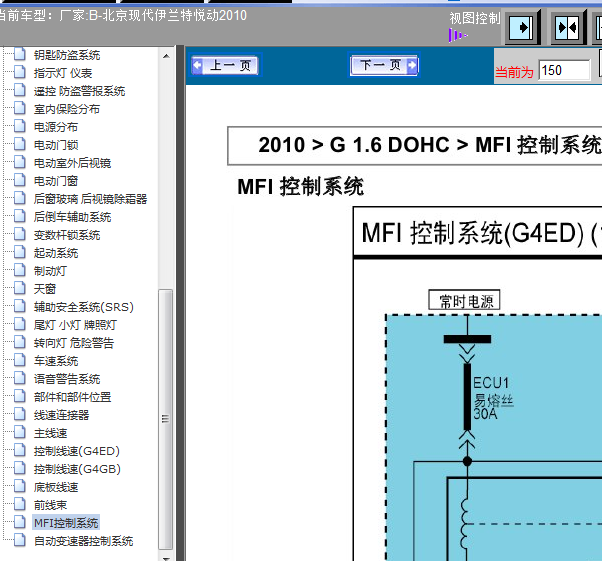Image resolution: width=602 pixels, height=561 pixels.
Task: Select 尾灯 小灯 牌照灯 entry
Action: pyautogui.click(x=75, y=325)
